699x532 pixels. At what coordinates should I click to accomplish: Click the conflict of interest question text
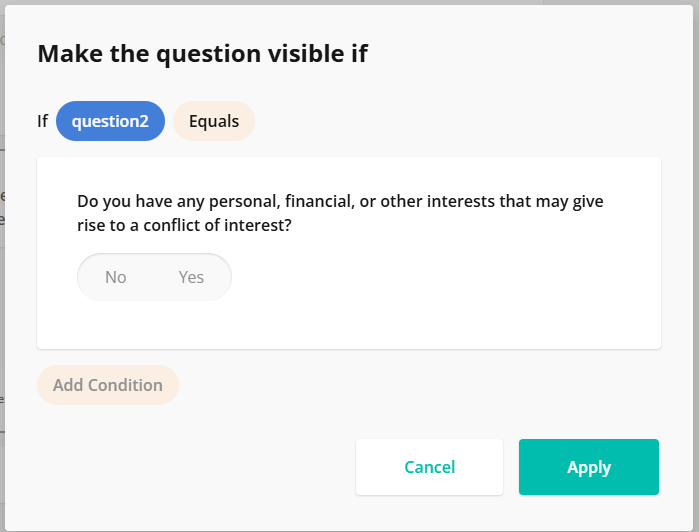pos(340,202)
